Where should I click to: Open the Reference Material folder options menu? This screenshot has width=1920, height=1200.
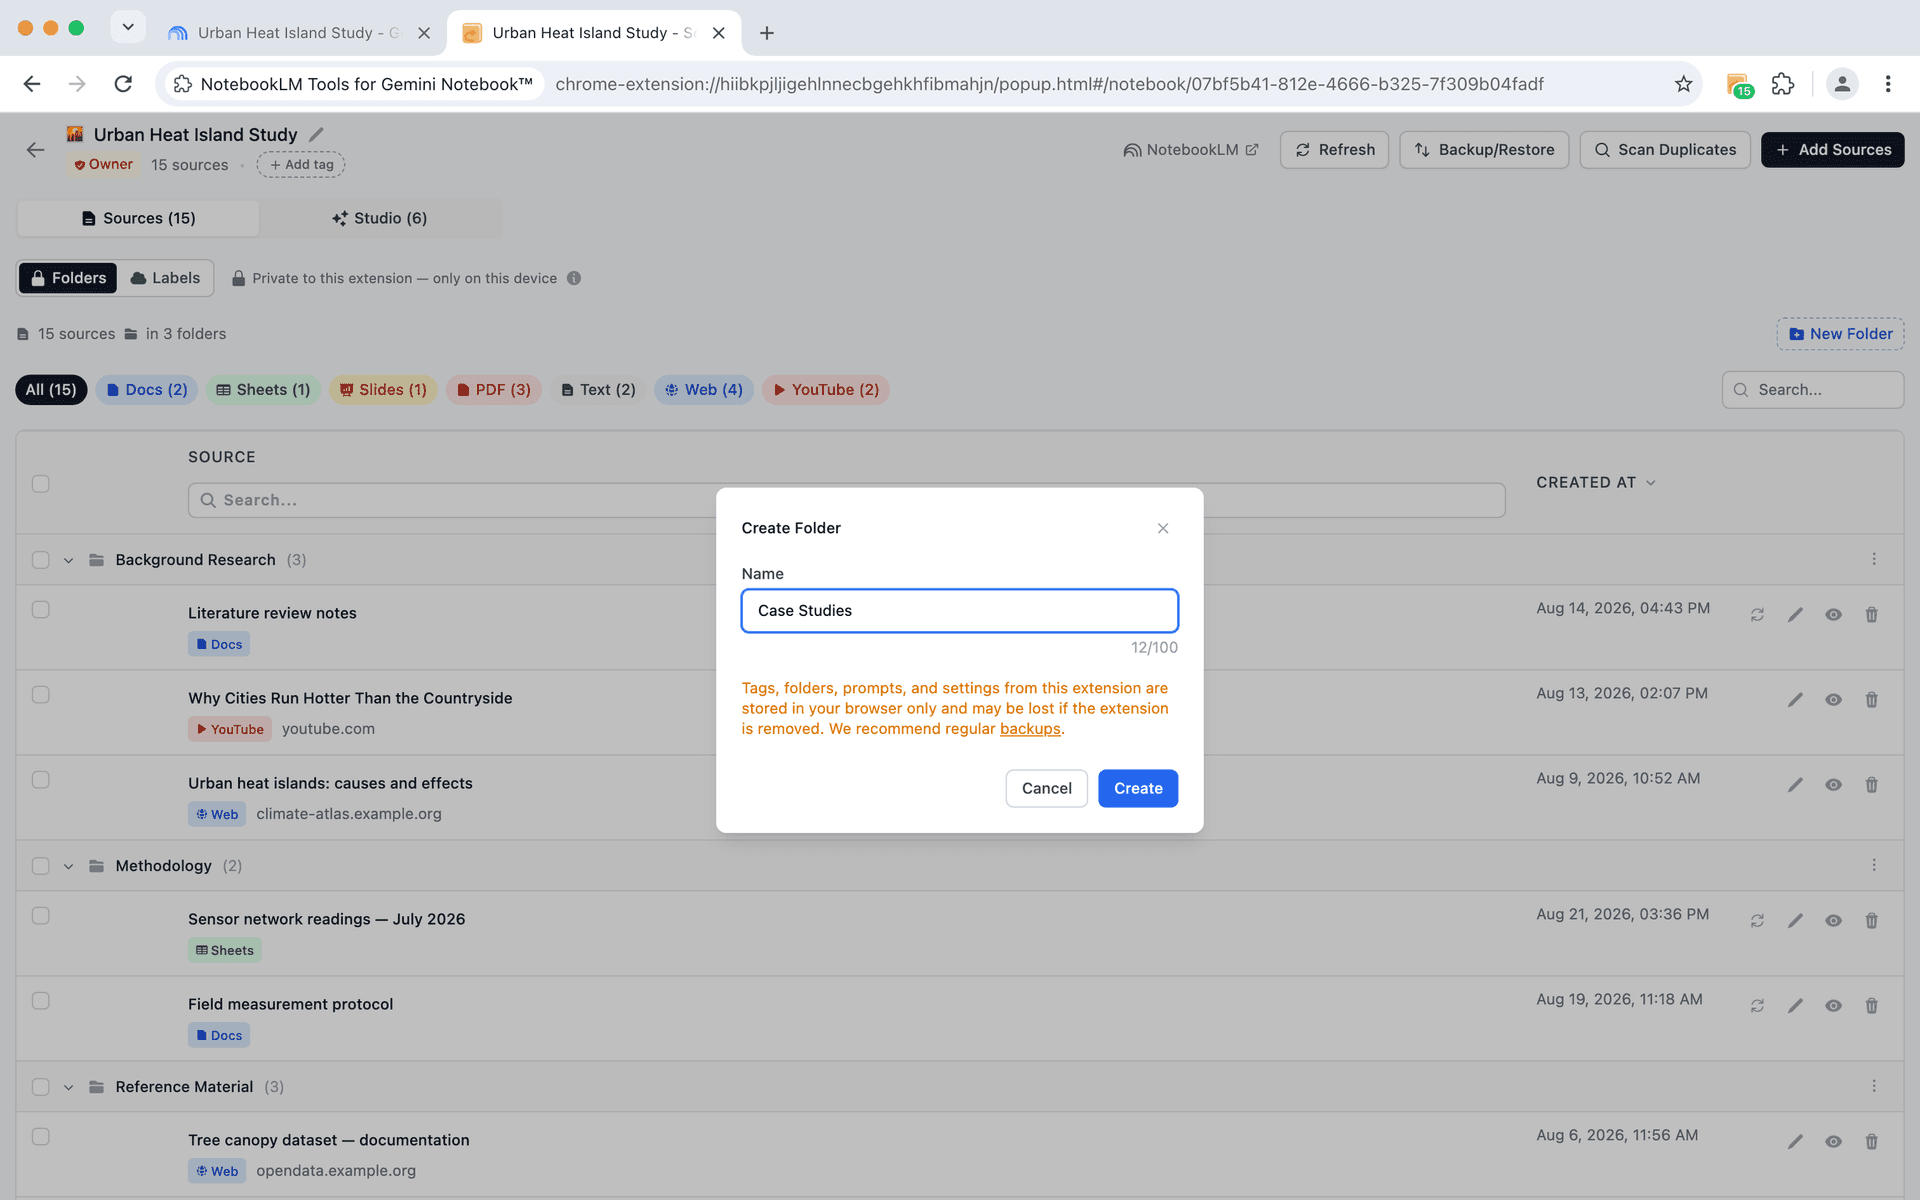pos(1874,1087)
